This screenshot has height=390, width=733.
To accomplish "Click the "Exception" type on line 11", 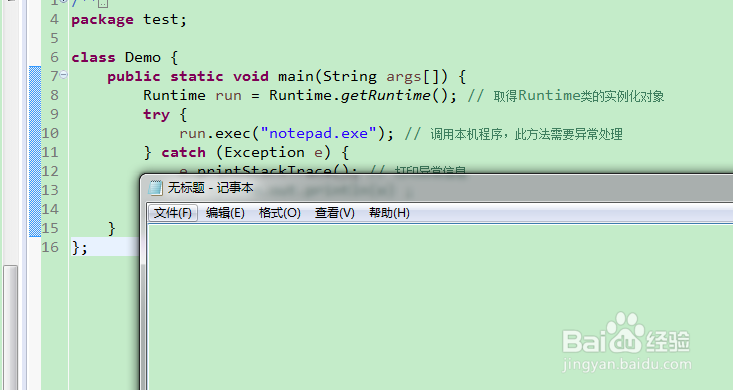I will pos(265,152).
